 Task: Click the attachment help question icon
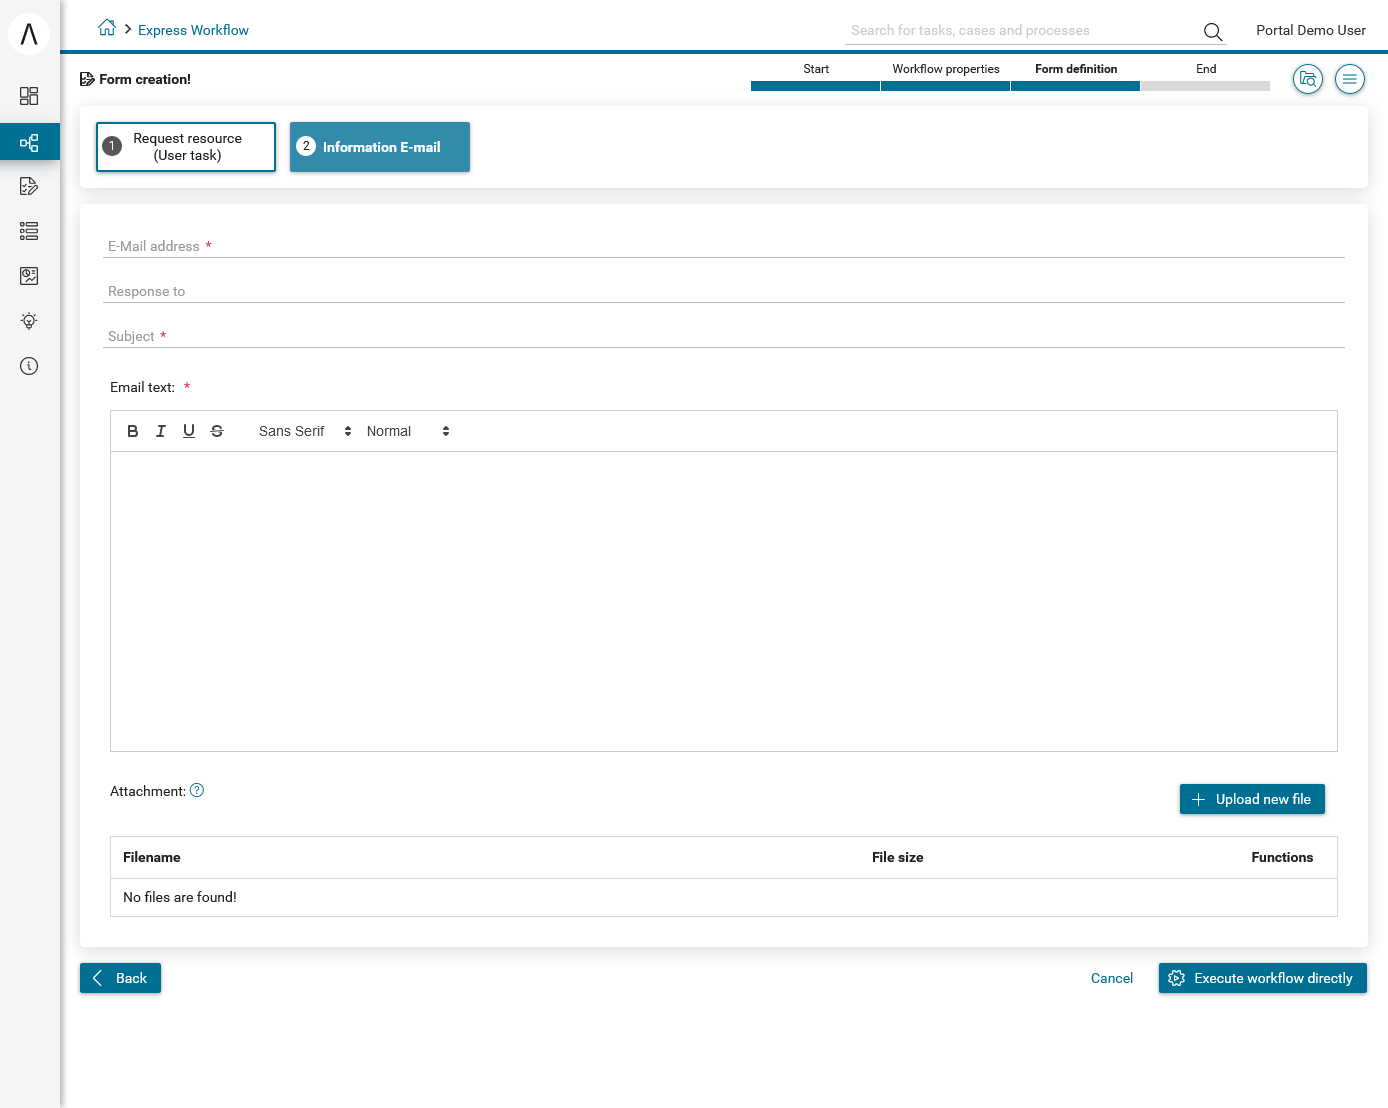tap(197, 790)
